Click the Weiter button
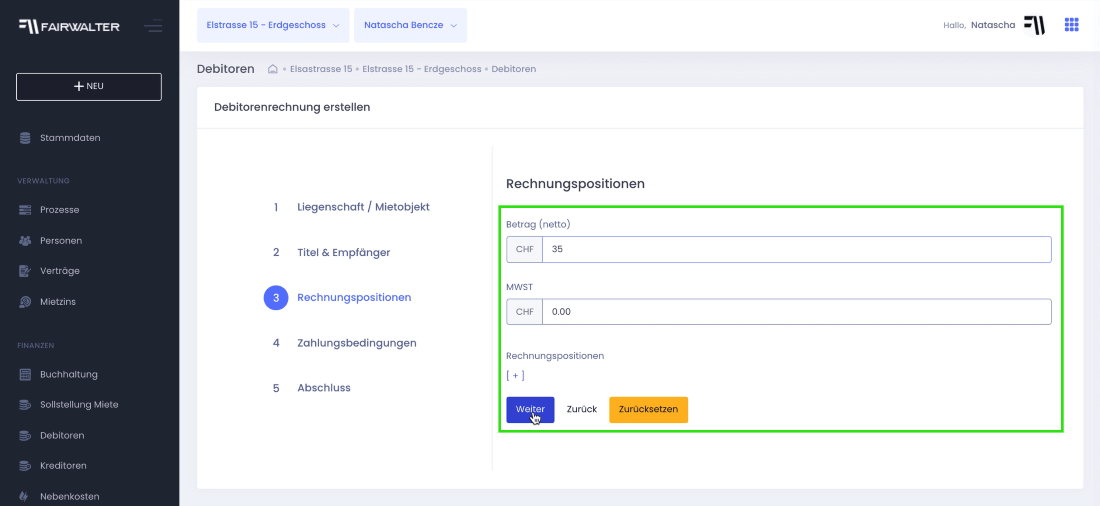This screenshot has height=506, width=1100. click(x=530, y=410)
